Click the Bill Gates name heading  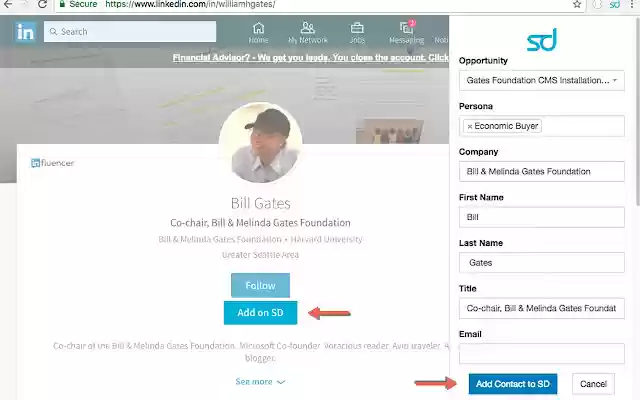coord(260,203)
